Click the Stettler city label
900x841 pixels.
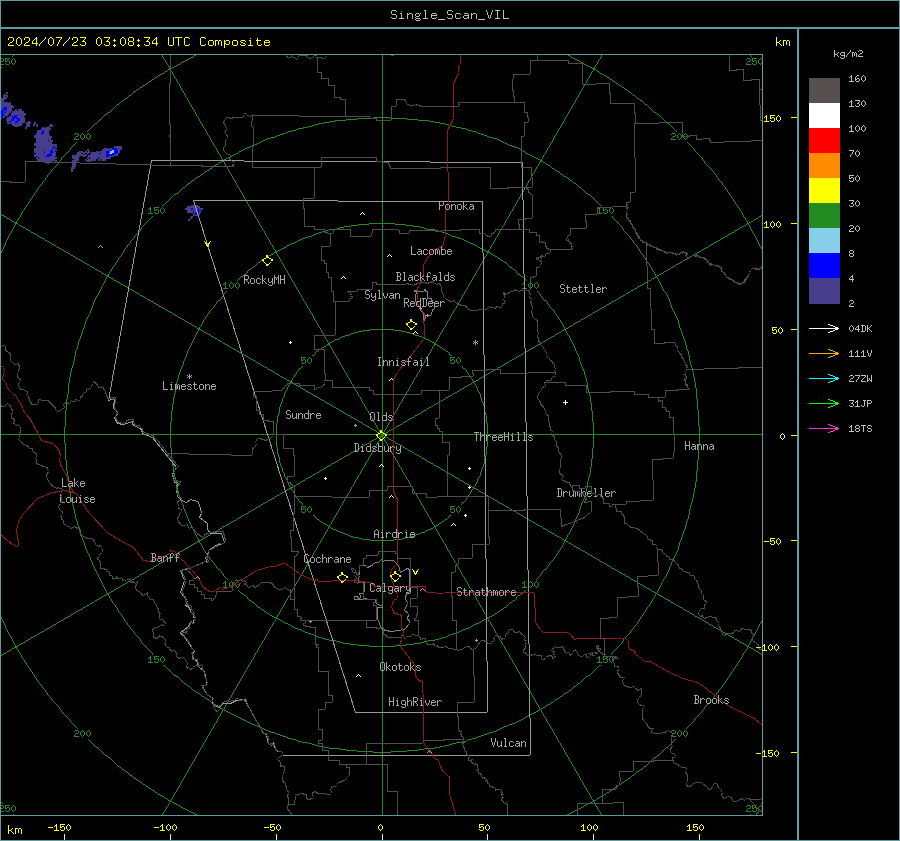click(583, 289)
